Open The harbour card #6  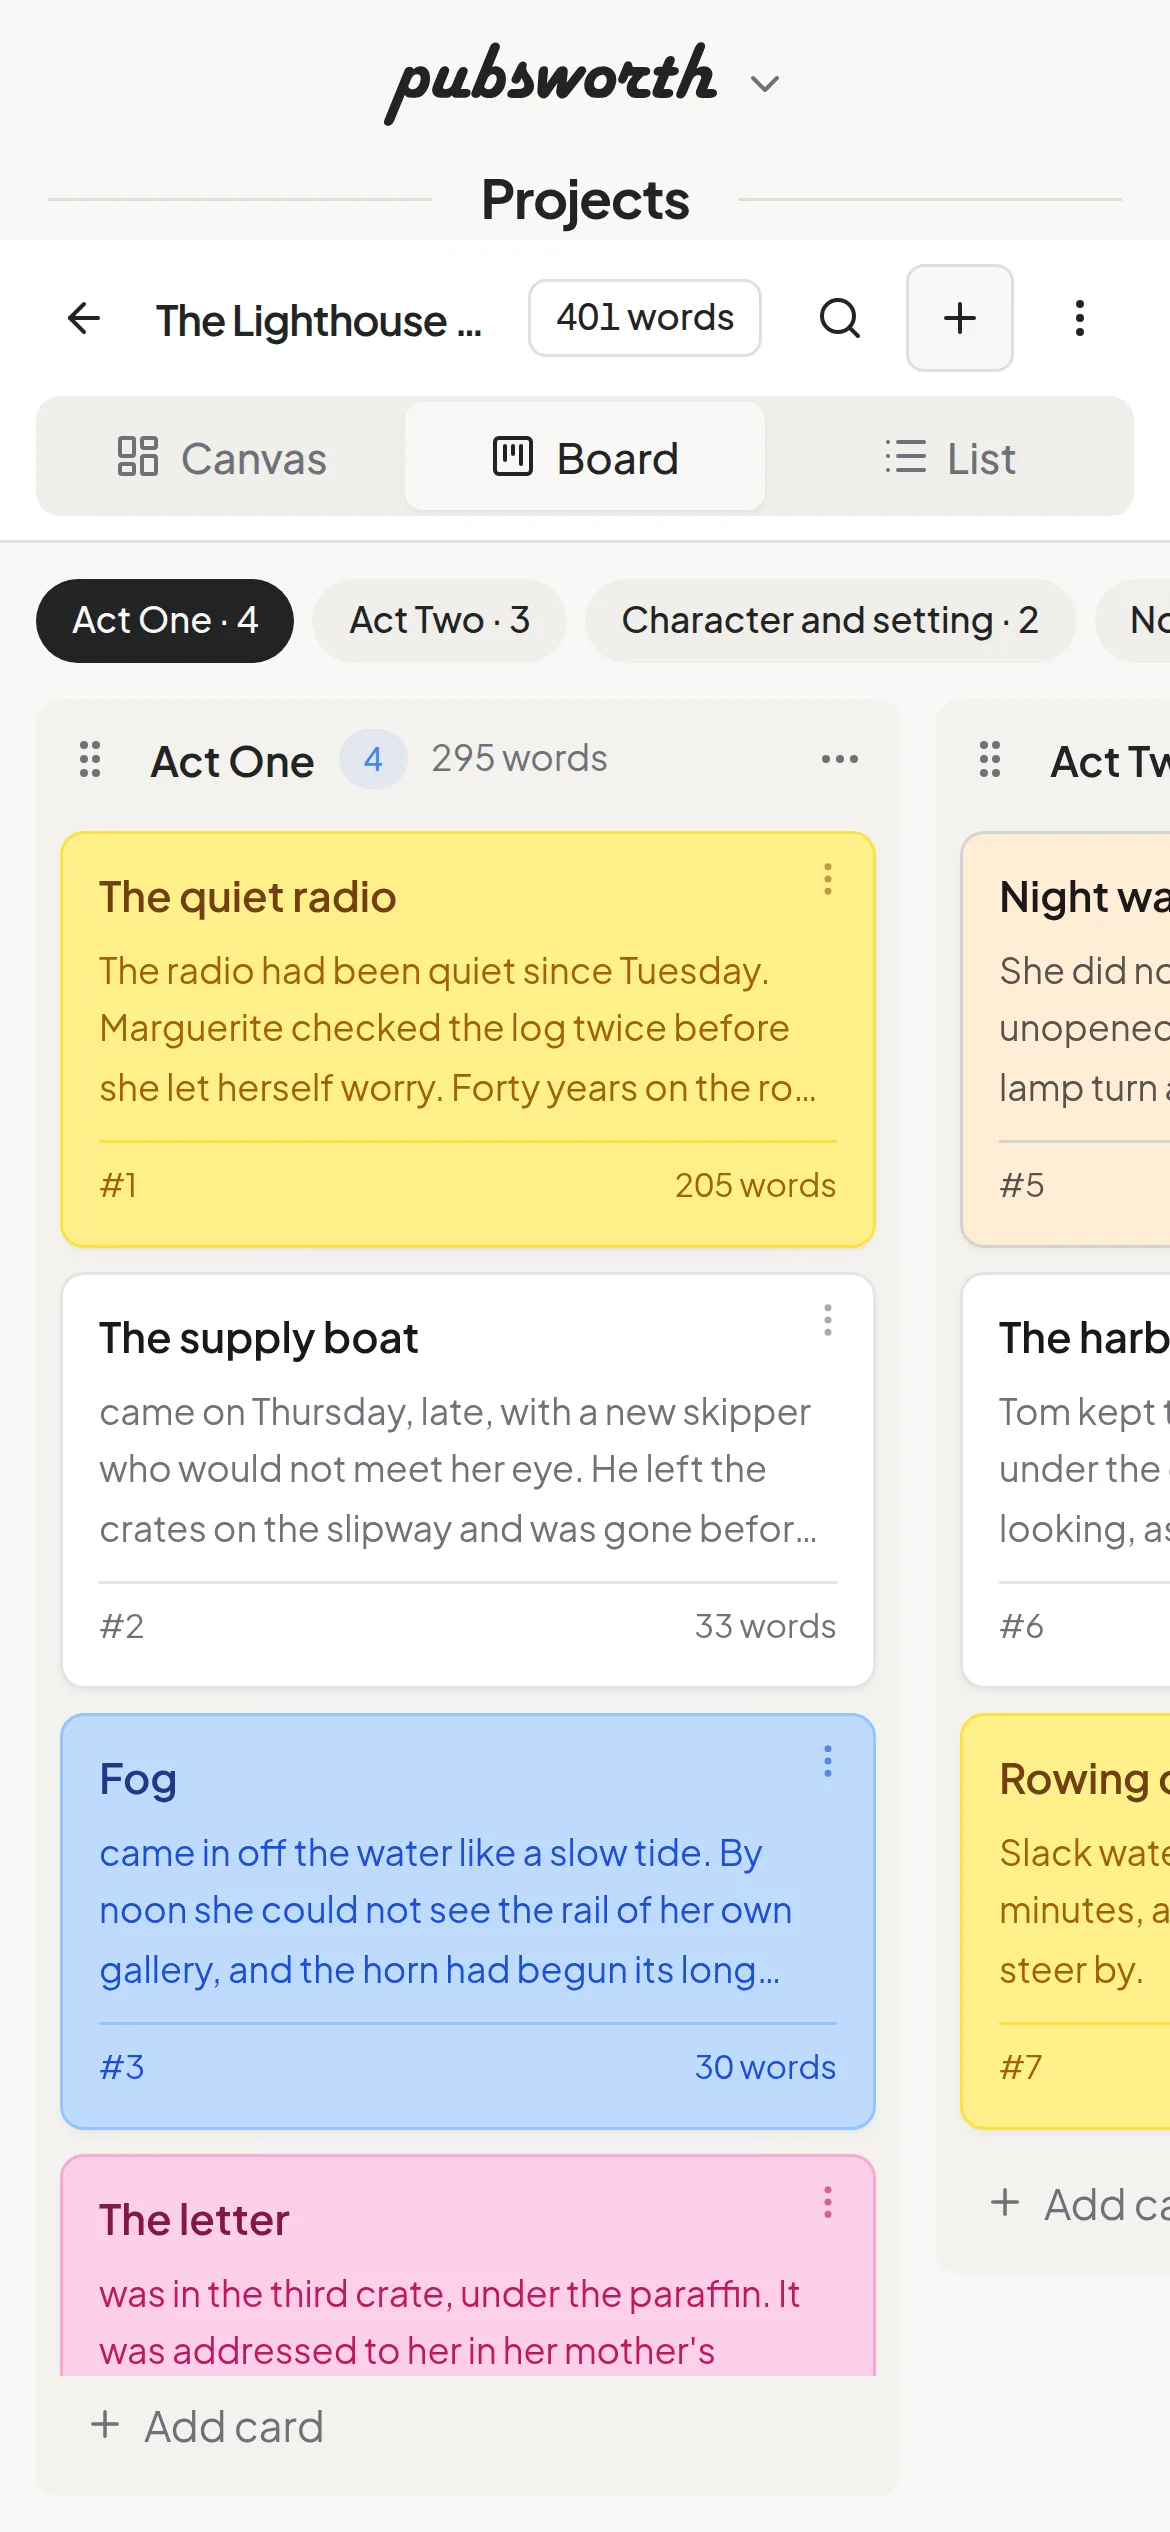pos(1066,1481)
